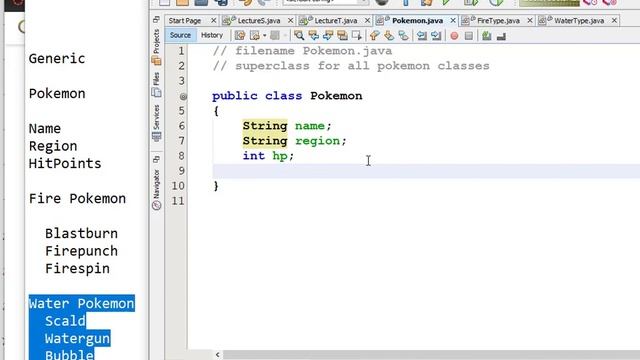The image size is (640, 360).
Task: Open the Back history dropdown arrow
Action: [x=264, y=36]
